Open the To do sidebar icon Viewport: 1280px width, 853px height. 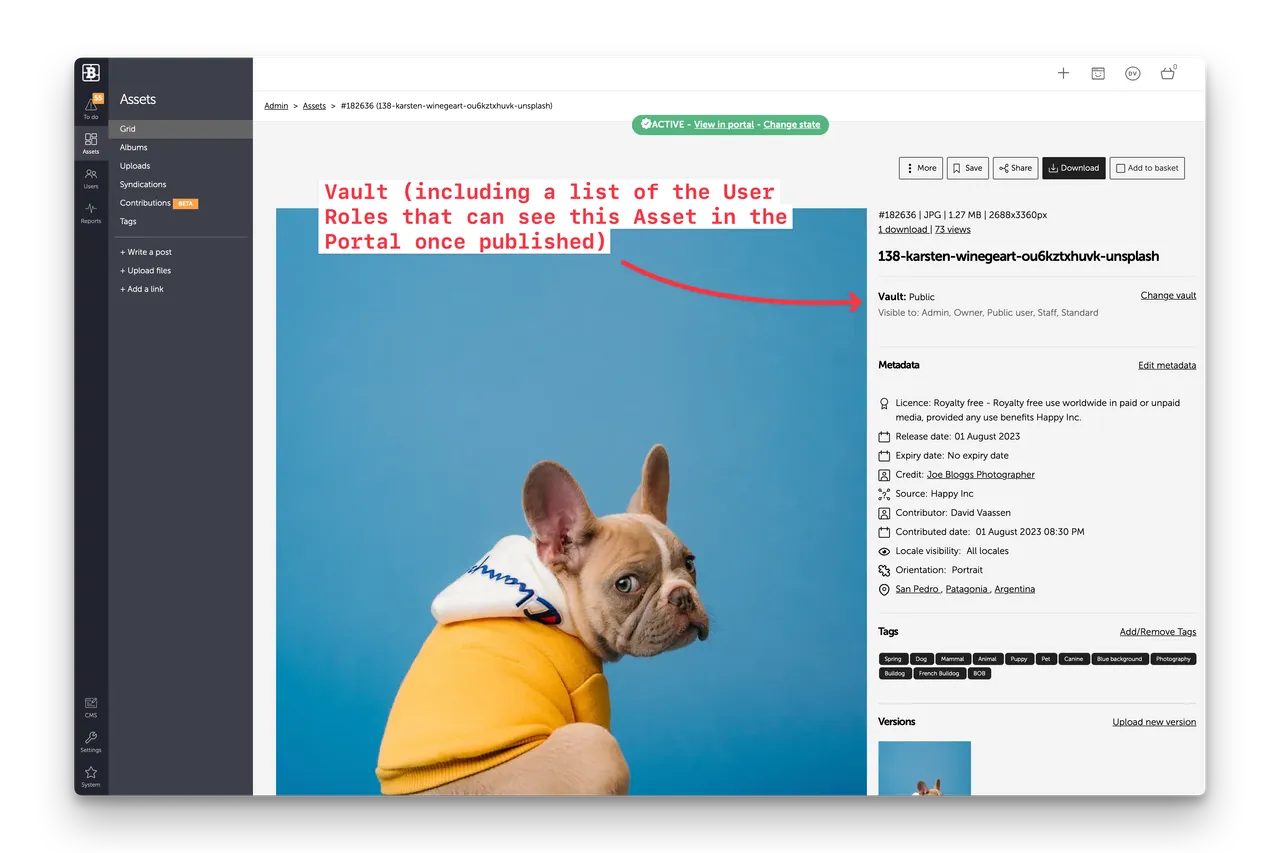(x=91, y=107)
